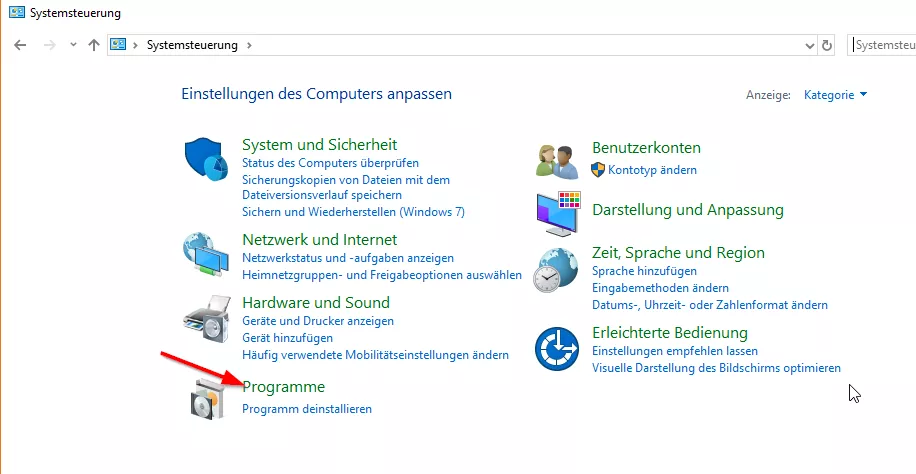
Task: Go back with the back arrow
Action: tap(20, 45)
